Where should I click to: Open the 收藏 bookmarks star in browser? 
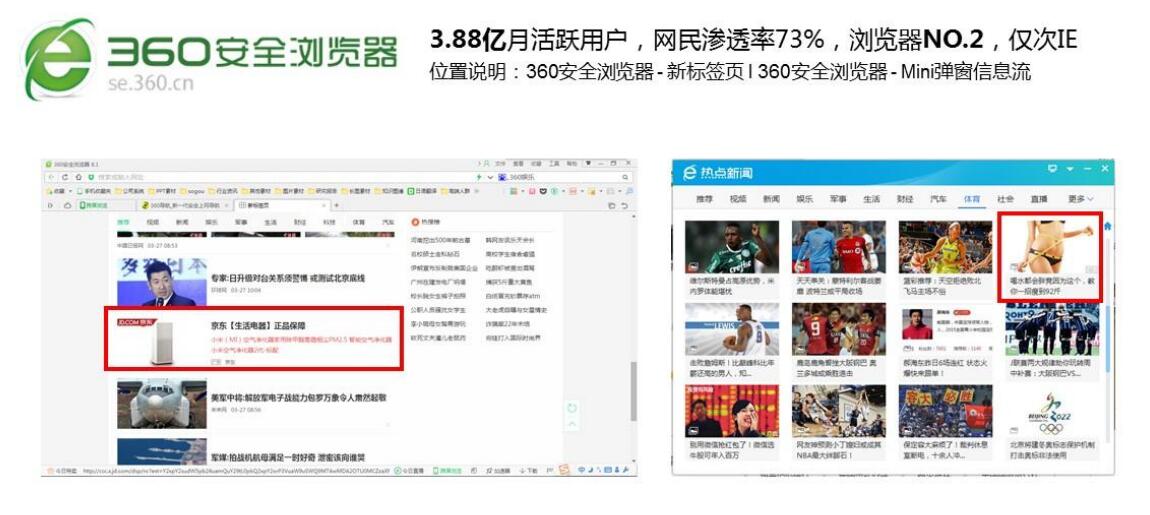click(x=54, y=191)
